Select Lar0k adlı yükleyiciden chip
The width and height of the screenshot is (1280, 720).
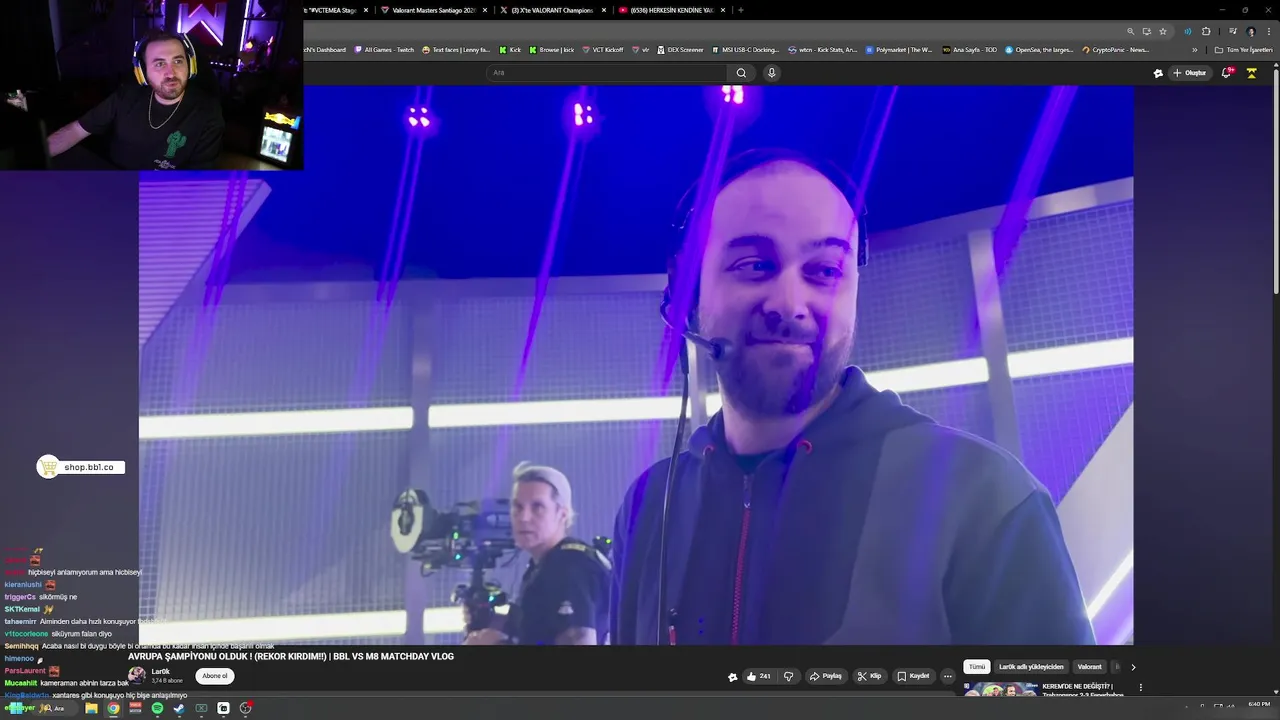coord(1031,667)
